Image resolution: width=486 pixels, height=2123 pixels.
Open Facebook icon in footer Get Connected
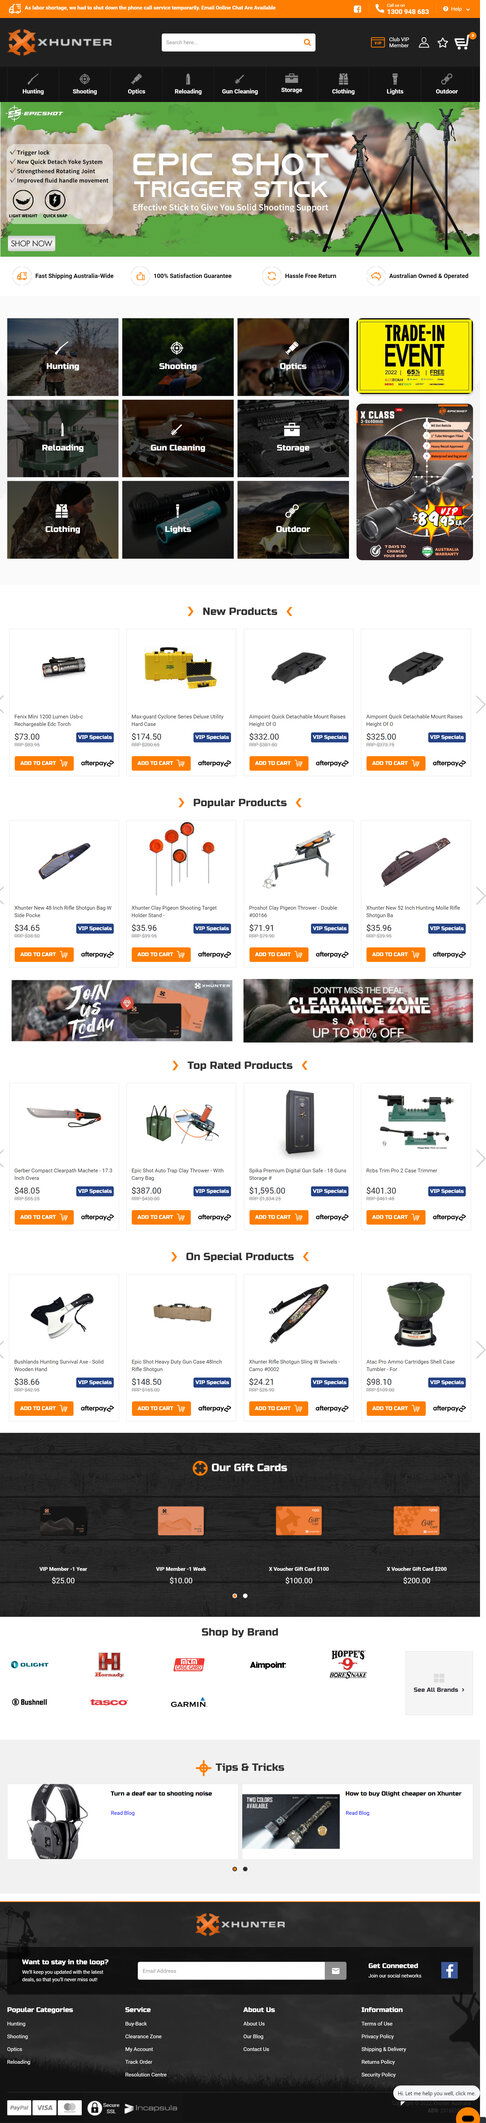point(449,1970)
